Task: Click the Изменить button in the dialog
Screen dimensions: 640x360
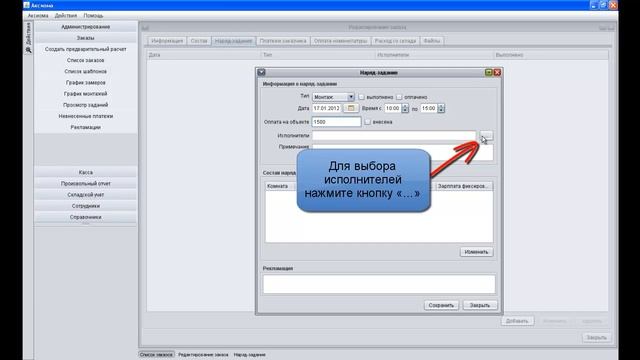Action: [x=476, y=252]
